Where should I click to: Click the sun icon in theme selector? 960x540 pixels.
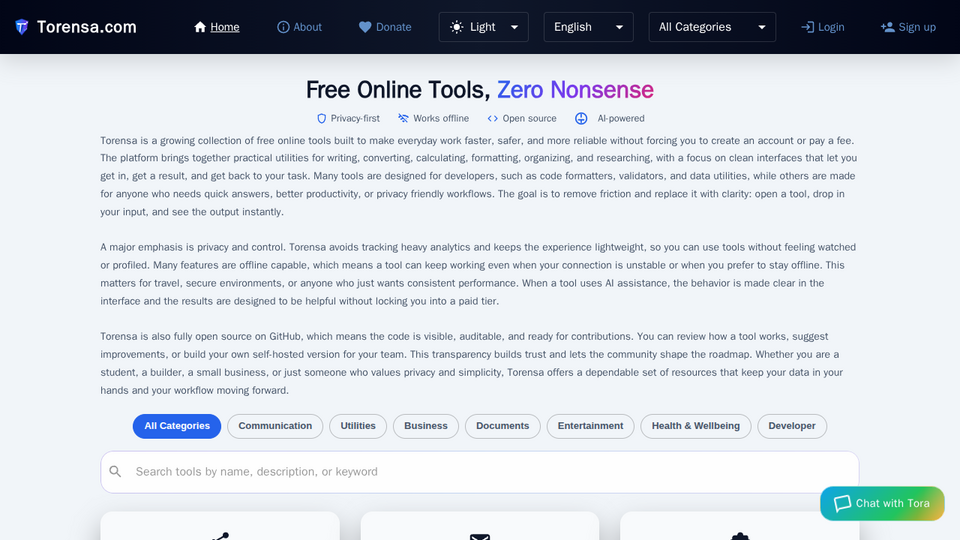pyautogui.click(x=457, y=27)
